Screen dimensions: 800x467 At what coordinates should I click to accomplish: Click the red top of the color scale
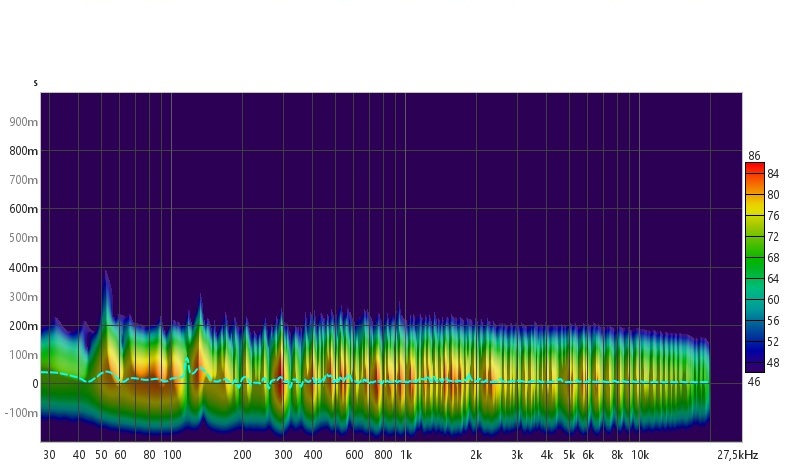[754, 168]
